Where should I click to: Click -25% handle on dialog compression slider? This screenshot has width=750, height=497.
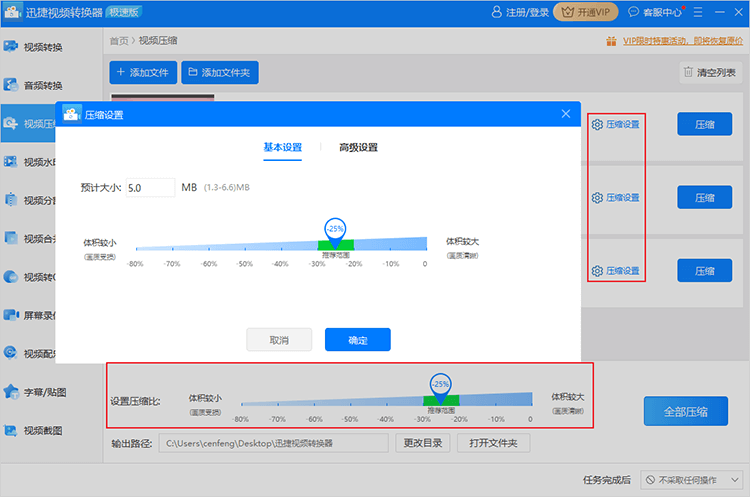335,229
